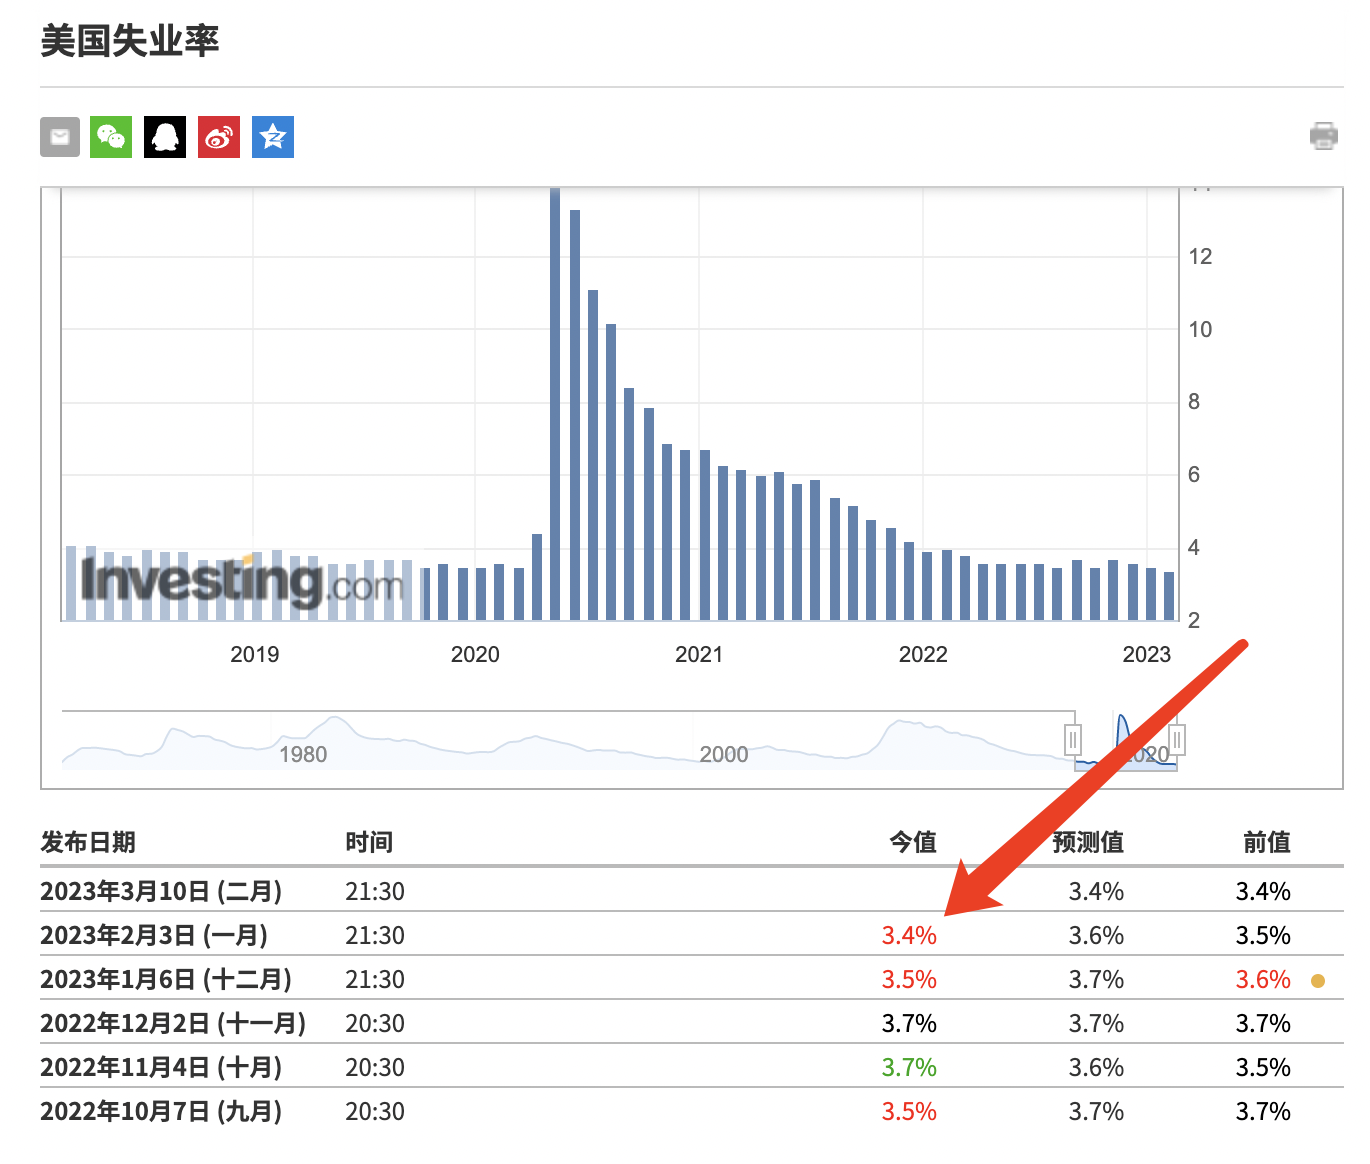The height and width of the screenshot is (1164, 1370).
Task: Click the email share icon
Action: coord(60,137)
